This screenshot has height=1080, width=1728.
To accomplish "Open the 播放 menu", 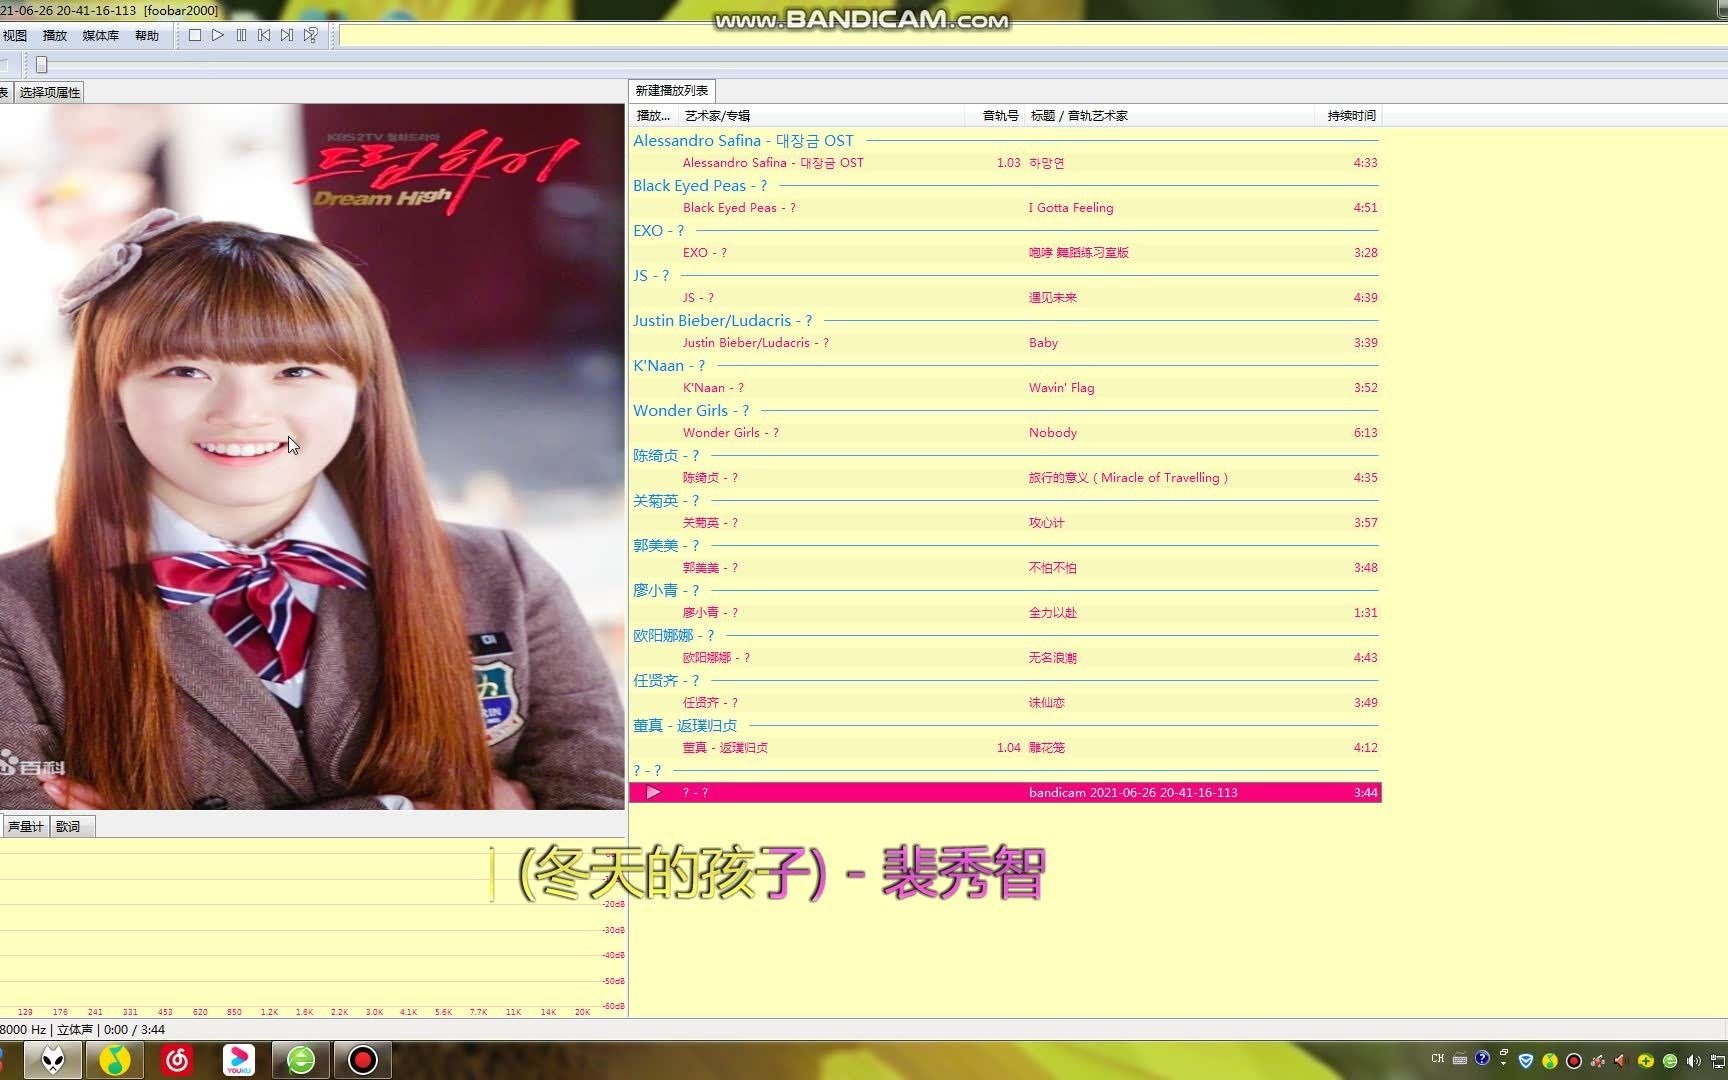I will click(x=55, y=35).
